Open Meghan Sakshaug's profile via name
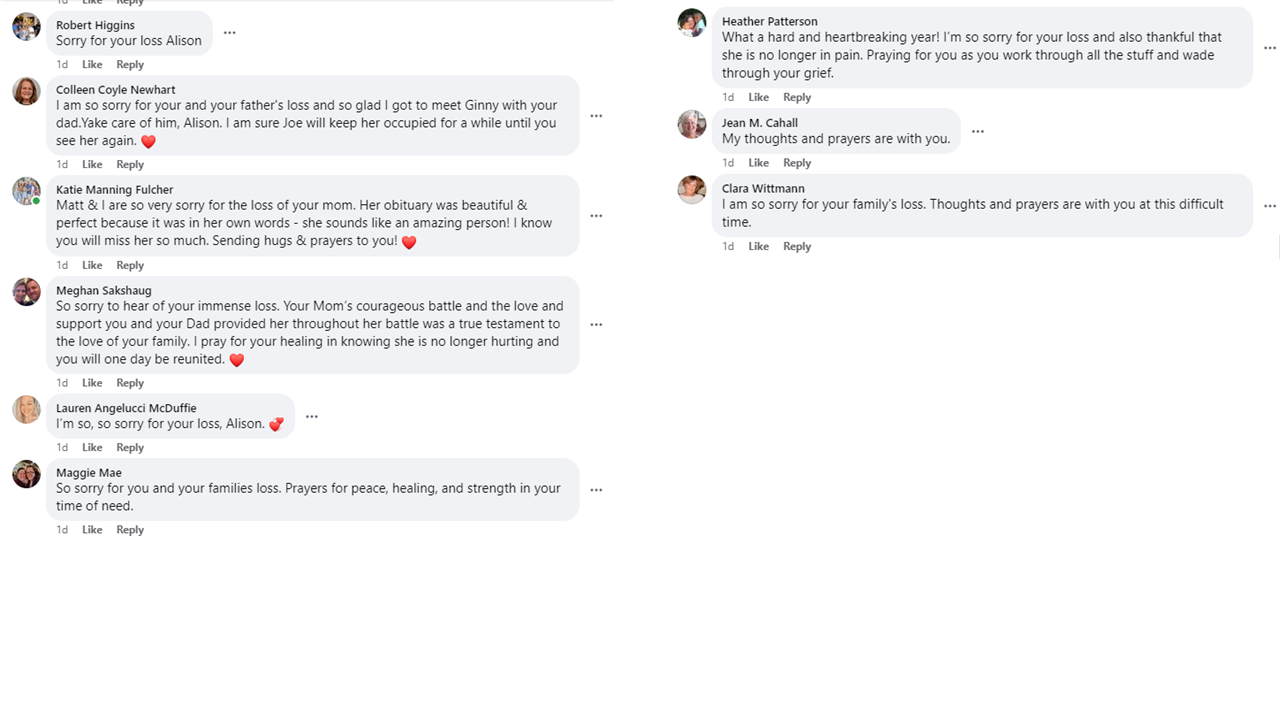1280x720 pixels. pos(104,291)
